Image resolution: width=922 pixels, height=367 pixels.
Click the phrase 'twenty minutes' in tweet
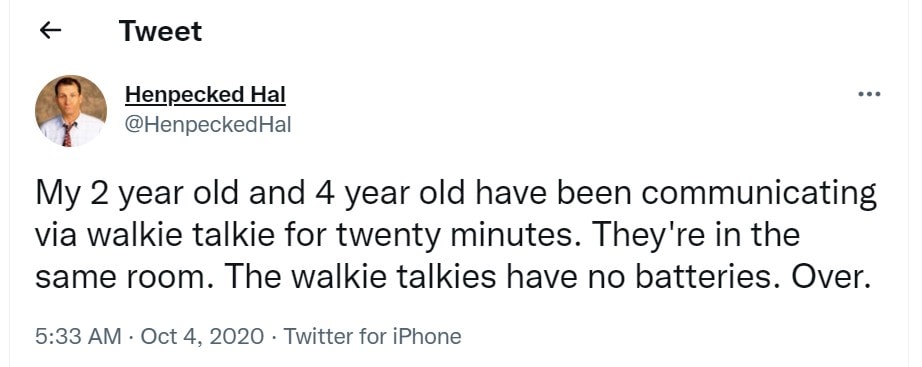(462, 236)
